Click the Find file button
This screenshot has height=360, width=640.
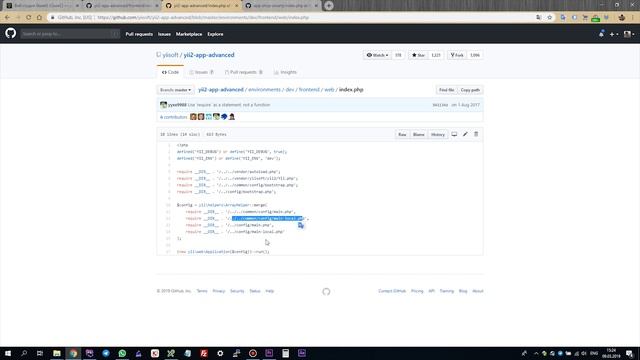pos(447,90)
